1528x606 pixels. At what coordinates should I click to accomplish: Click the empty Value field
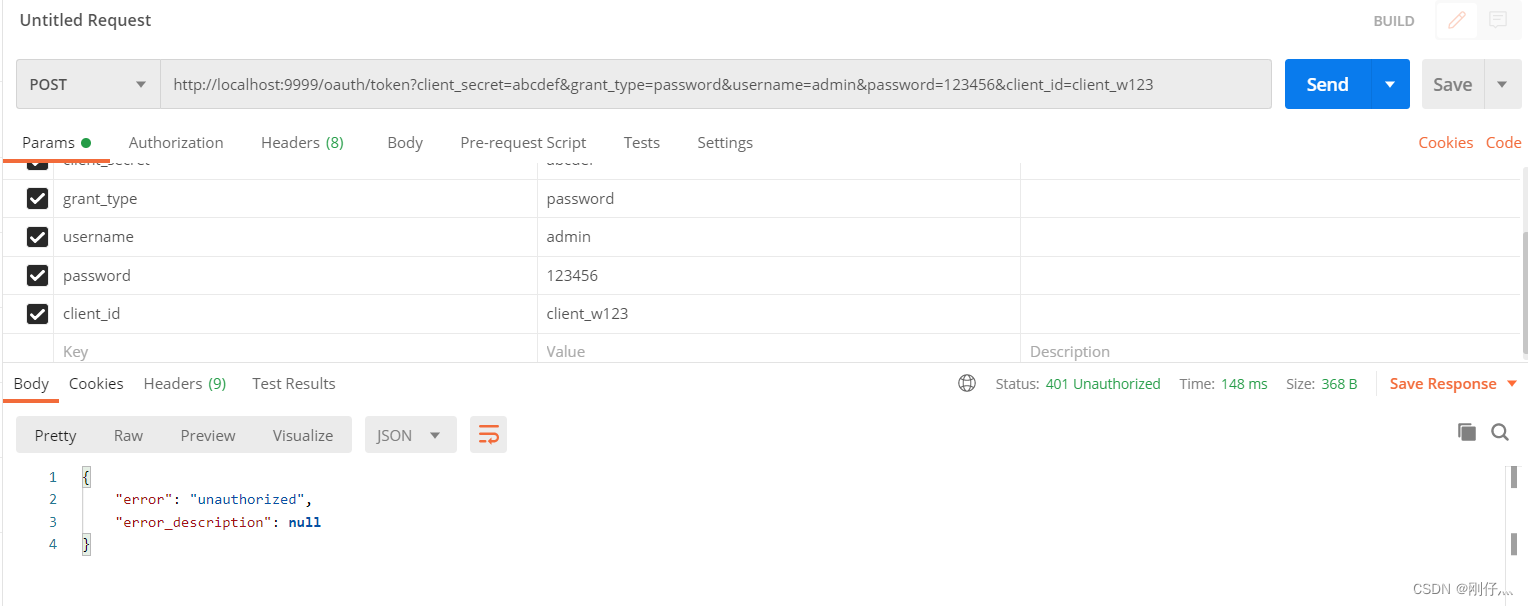(x=779, y=350)
